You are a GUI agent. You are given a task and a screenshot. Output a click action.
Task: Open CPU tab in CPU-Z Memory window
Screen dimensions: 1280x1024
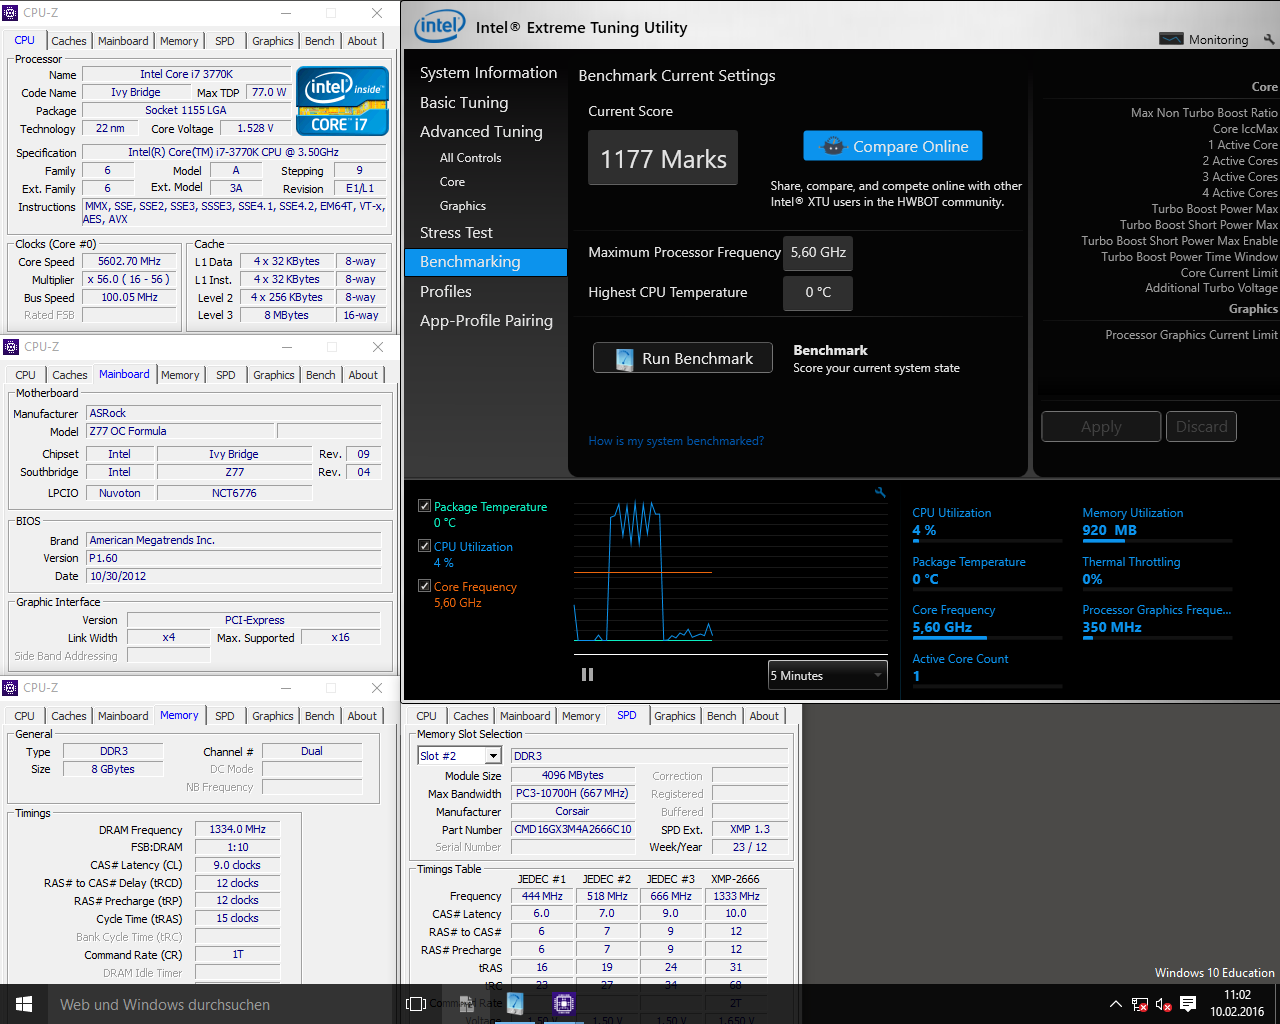tap(25, 716)
